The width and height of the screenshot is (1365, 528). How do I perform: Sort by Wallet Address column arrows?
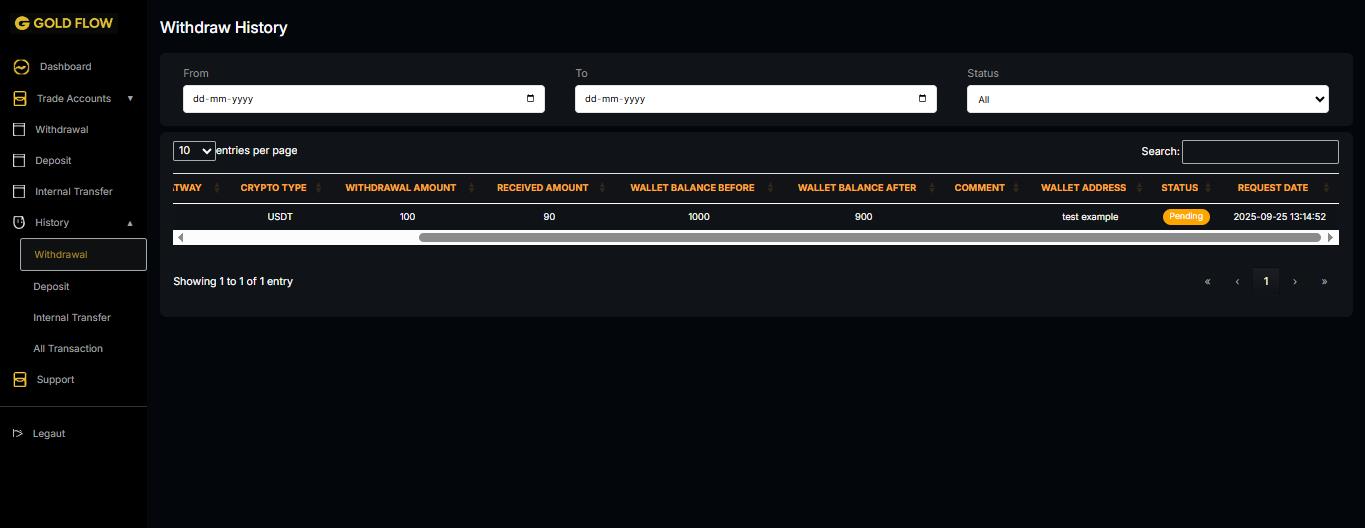point(1139,188)
